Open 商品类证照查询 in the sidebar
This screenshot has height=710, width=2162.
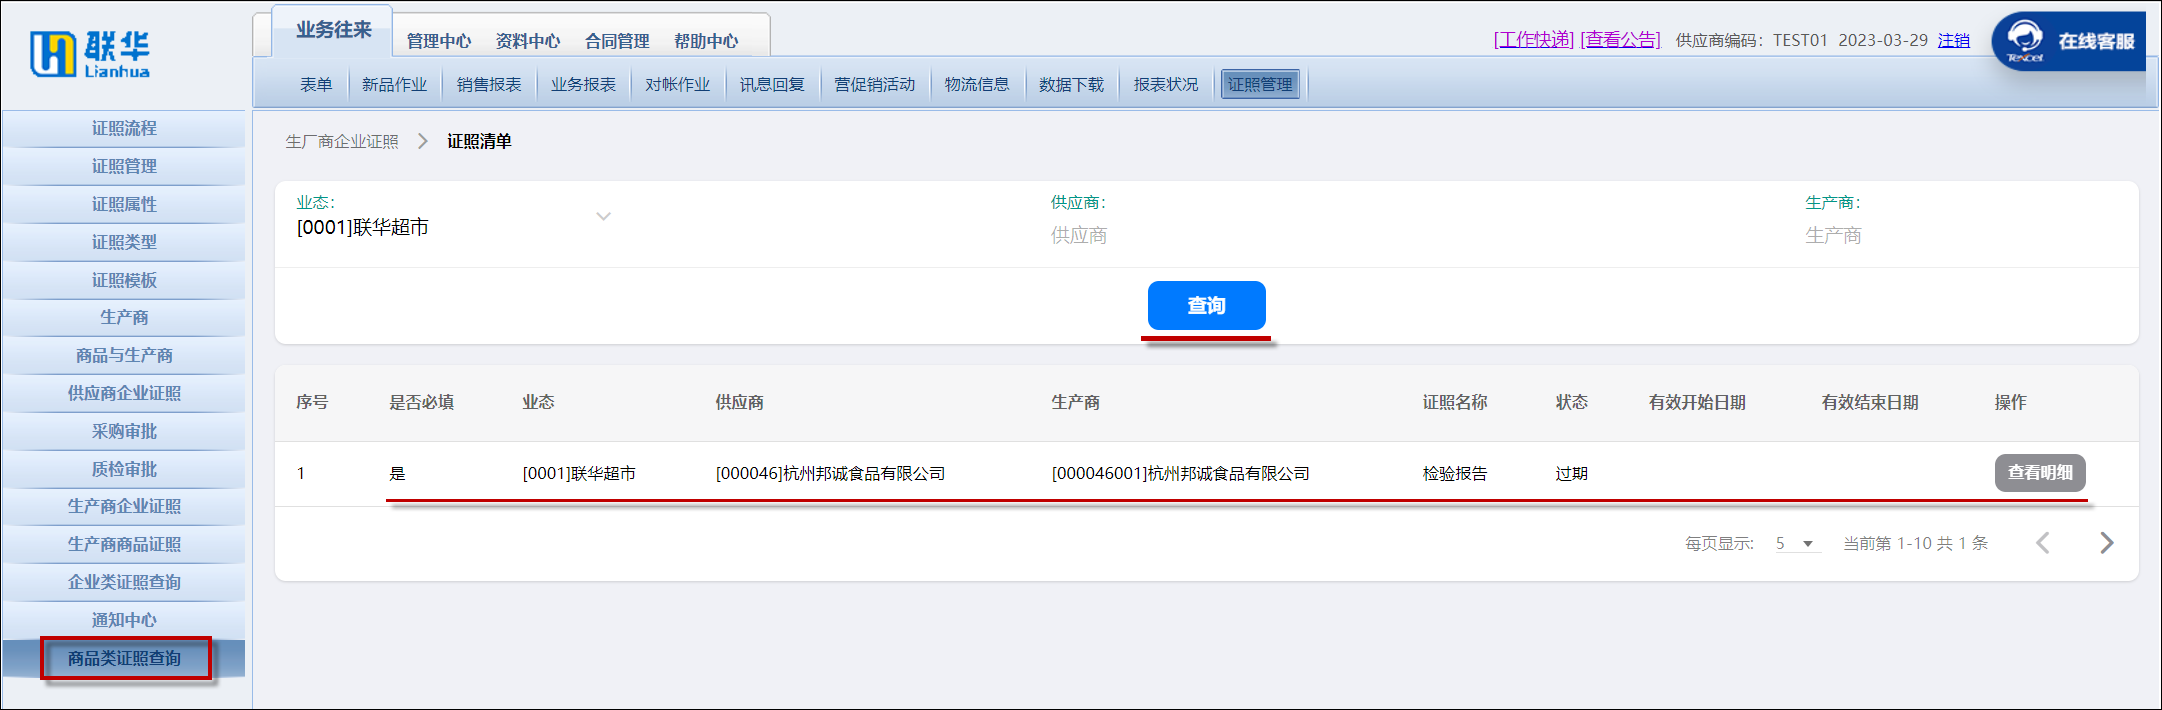(x=124, y=658)
